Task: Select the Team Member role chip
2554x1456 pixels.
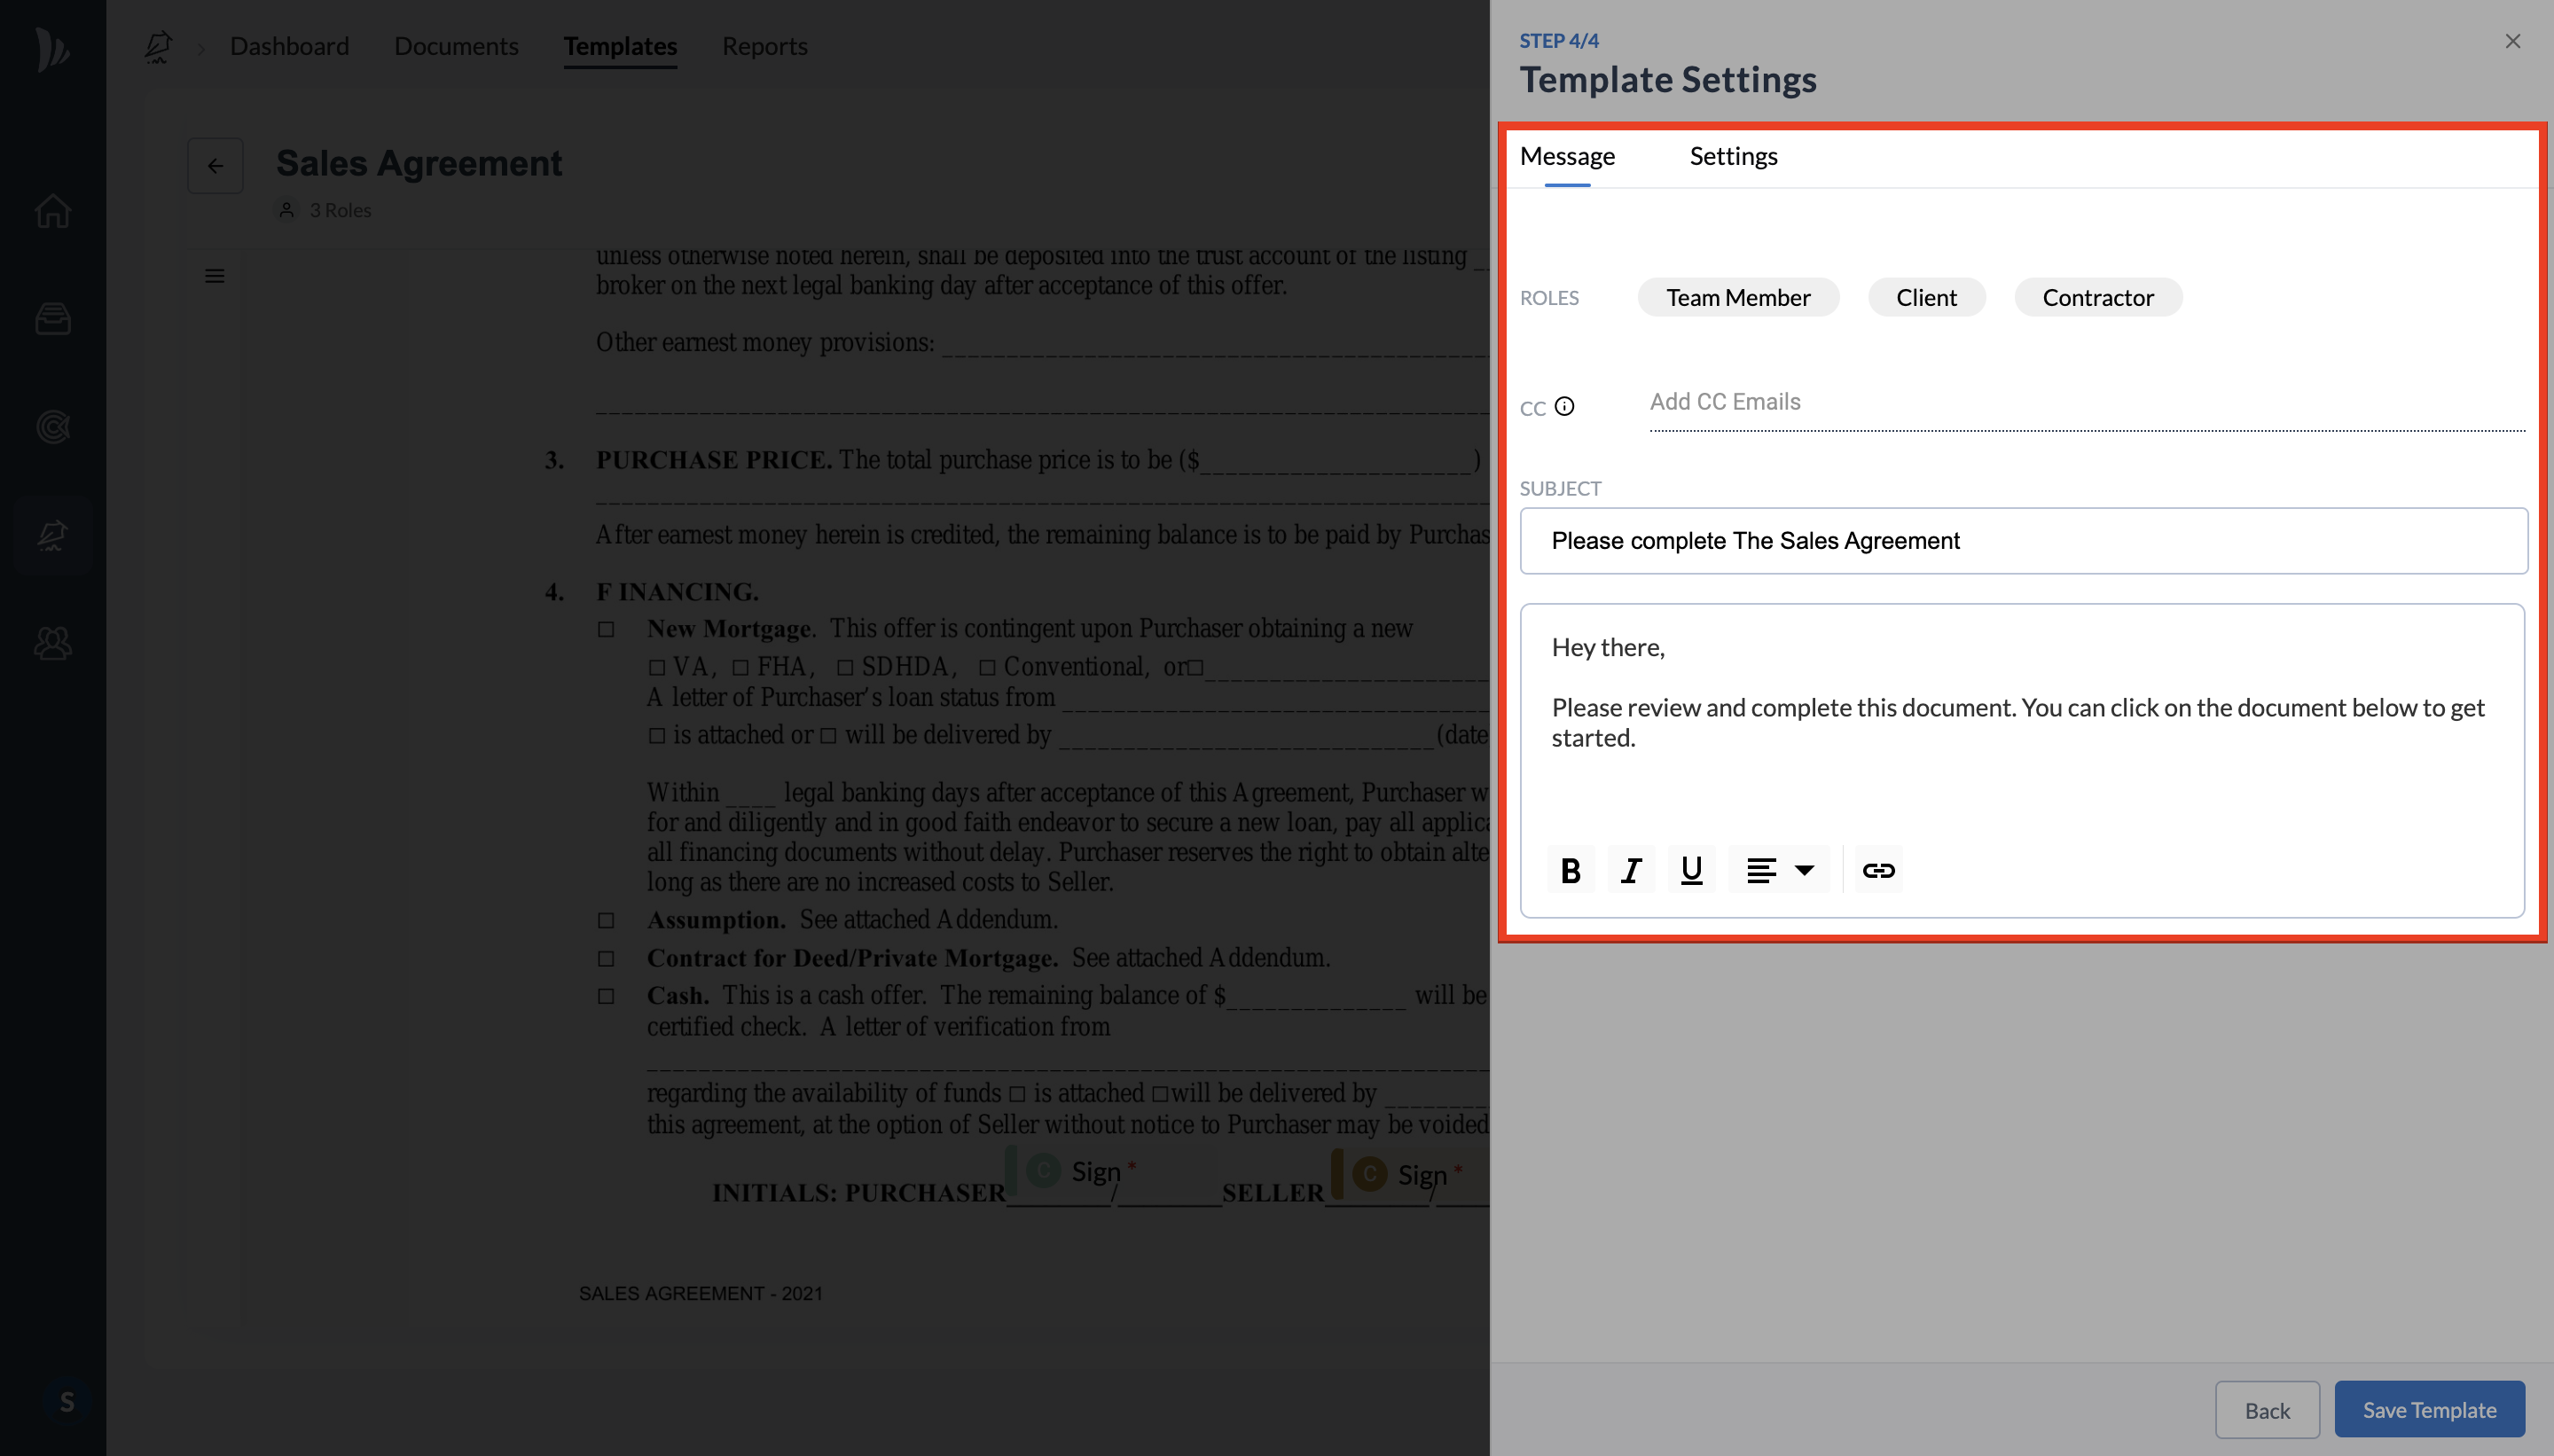Action: click(x=1738, y=297)
